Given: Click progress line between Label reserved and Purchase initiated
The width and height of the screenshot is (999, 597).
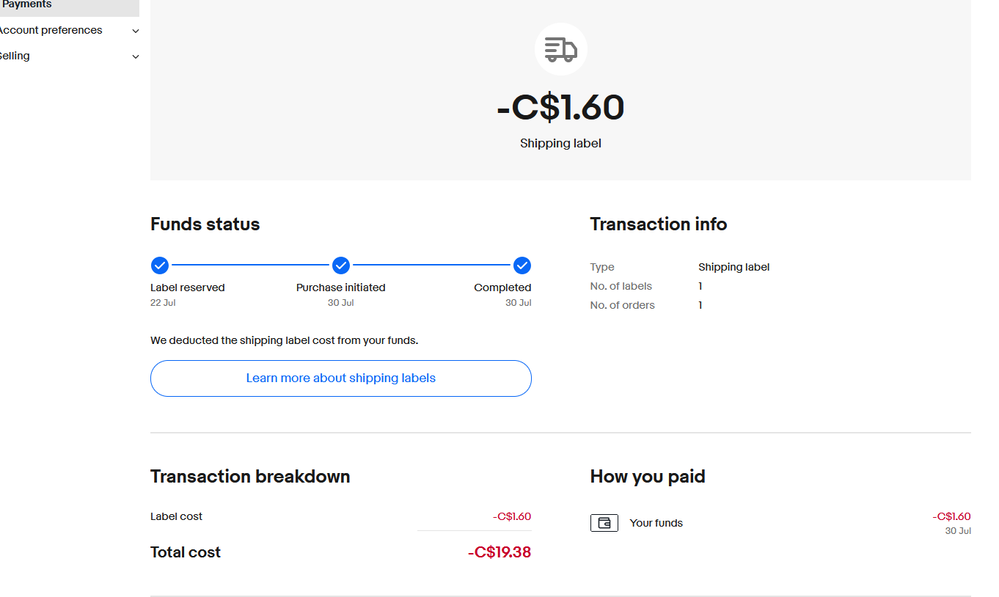Looking at the screenshot, I should tap(250, 265).
